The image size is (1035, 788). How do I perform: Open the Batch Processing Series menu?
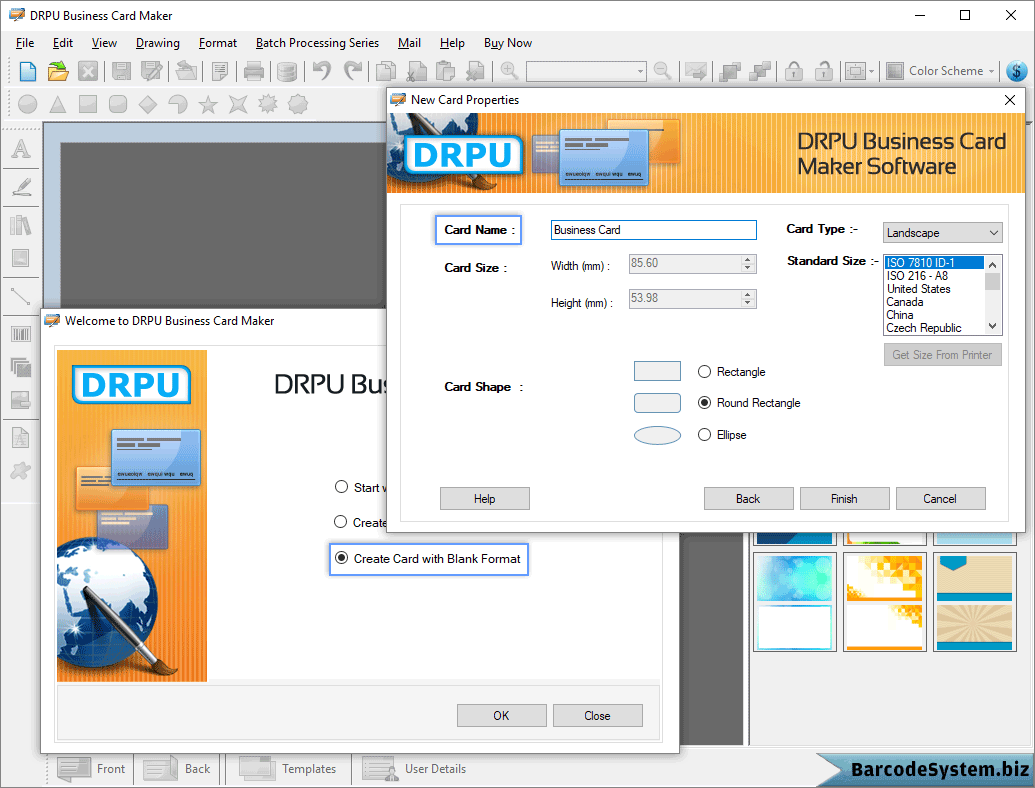pos(317,43)
